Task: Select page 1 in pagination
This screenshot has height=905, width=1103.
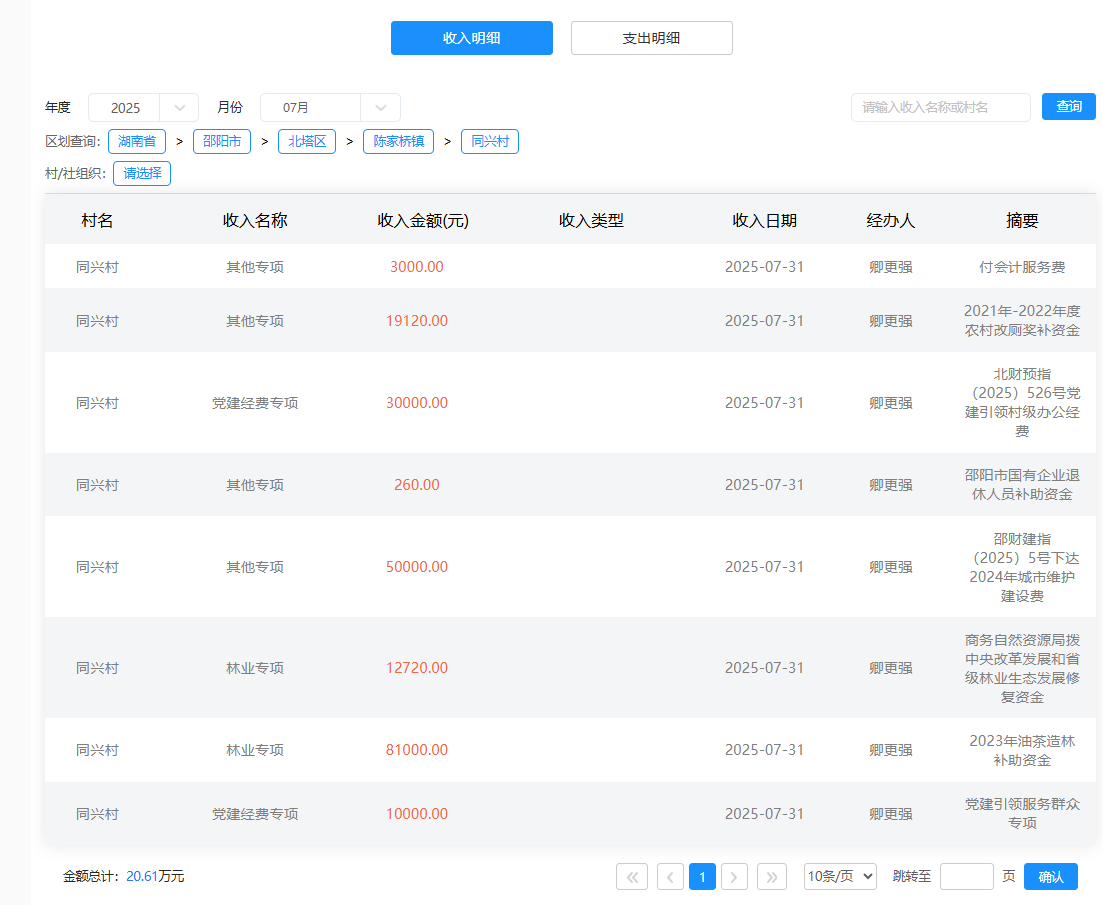Action: tap(702, 877)
